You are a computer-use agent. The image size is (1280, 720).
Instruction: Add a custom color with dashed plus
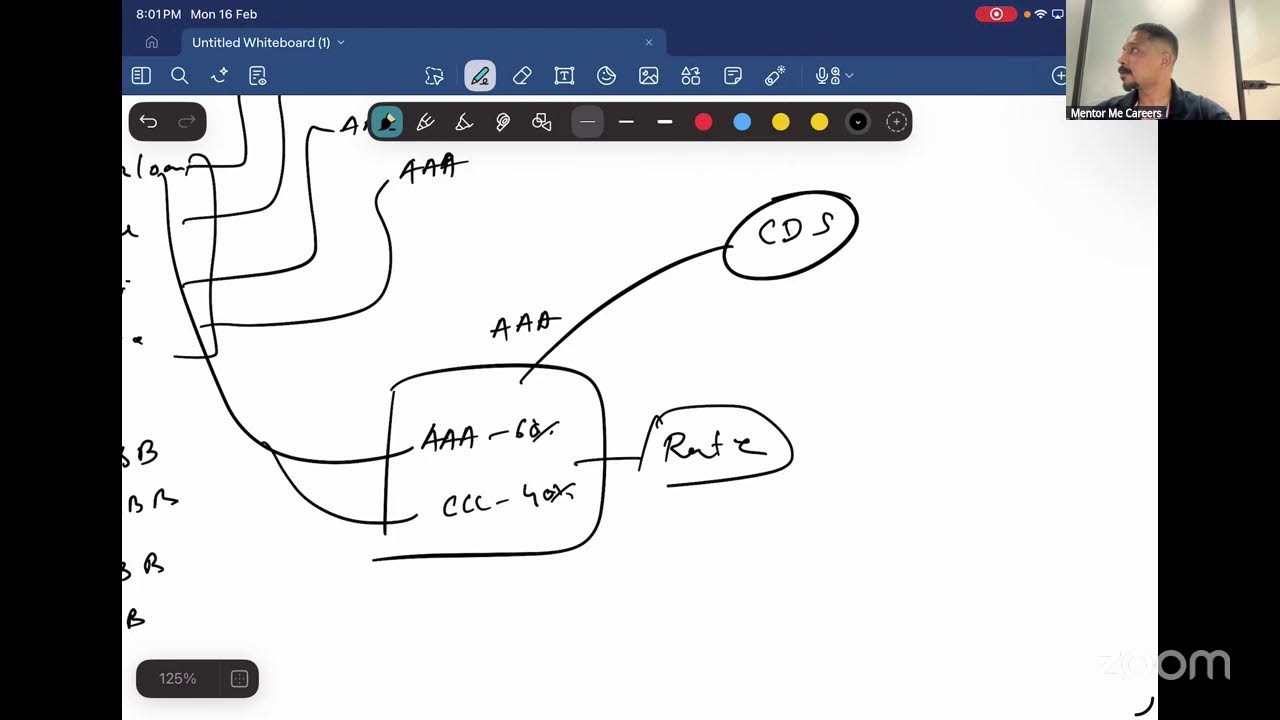[896, 122]
